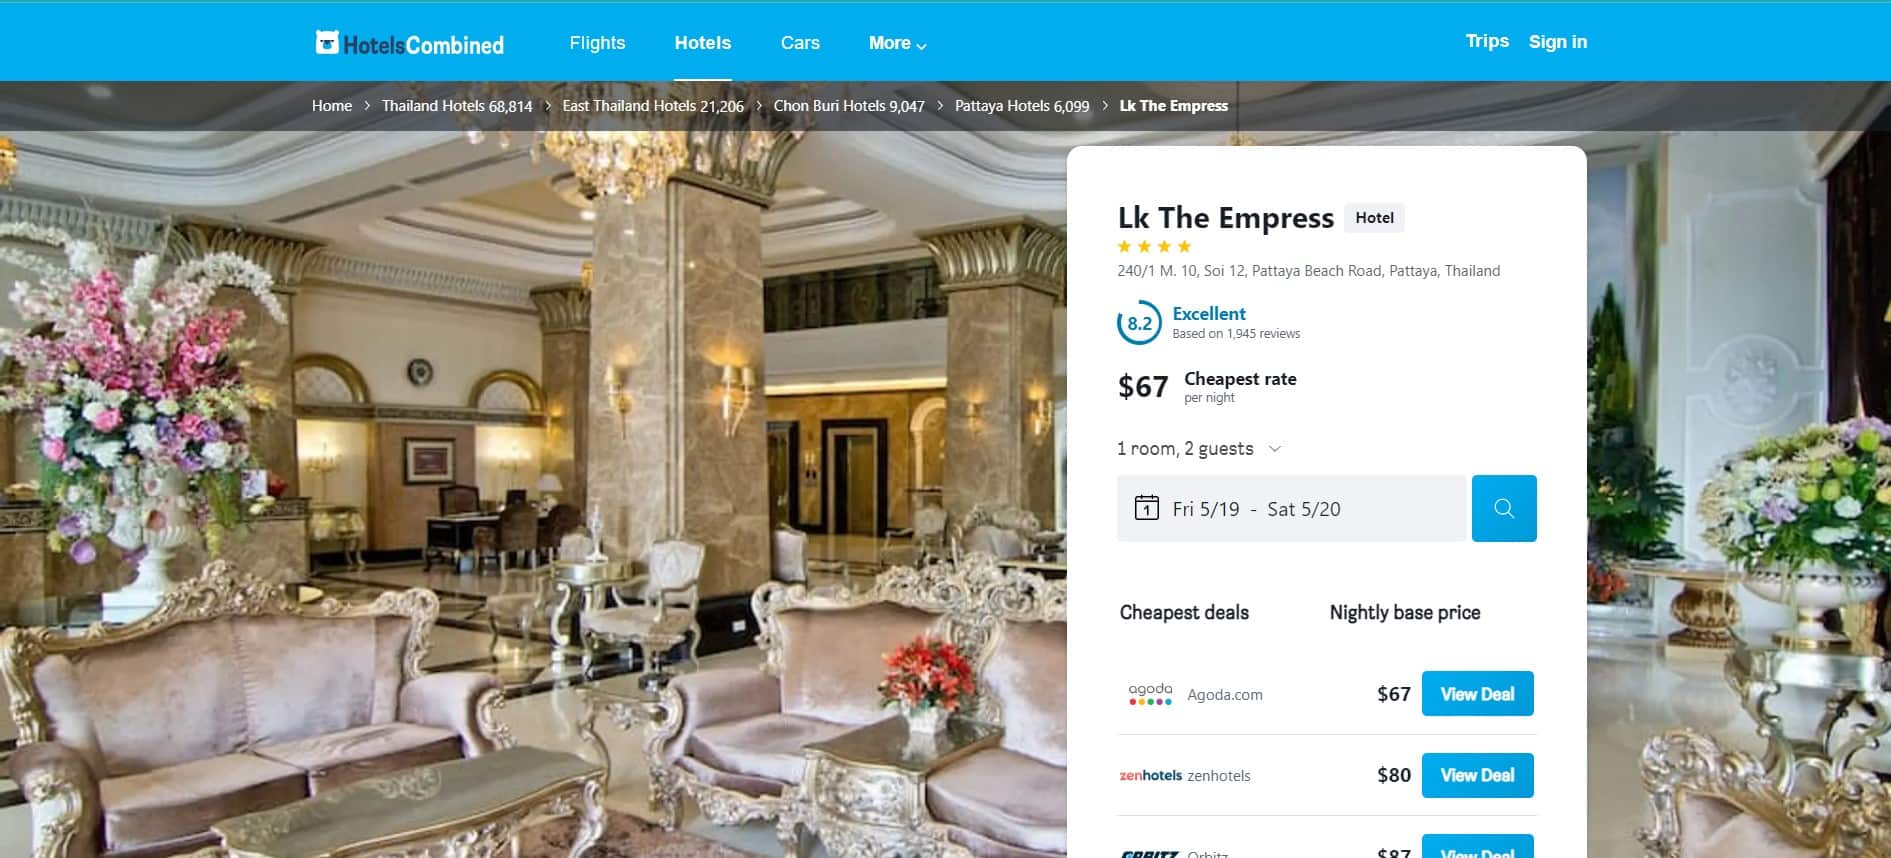Select the Hotels tab

[x=702, y=43]
